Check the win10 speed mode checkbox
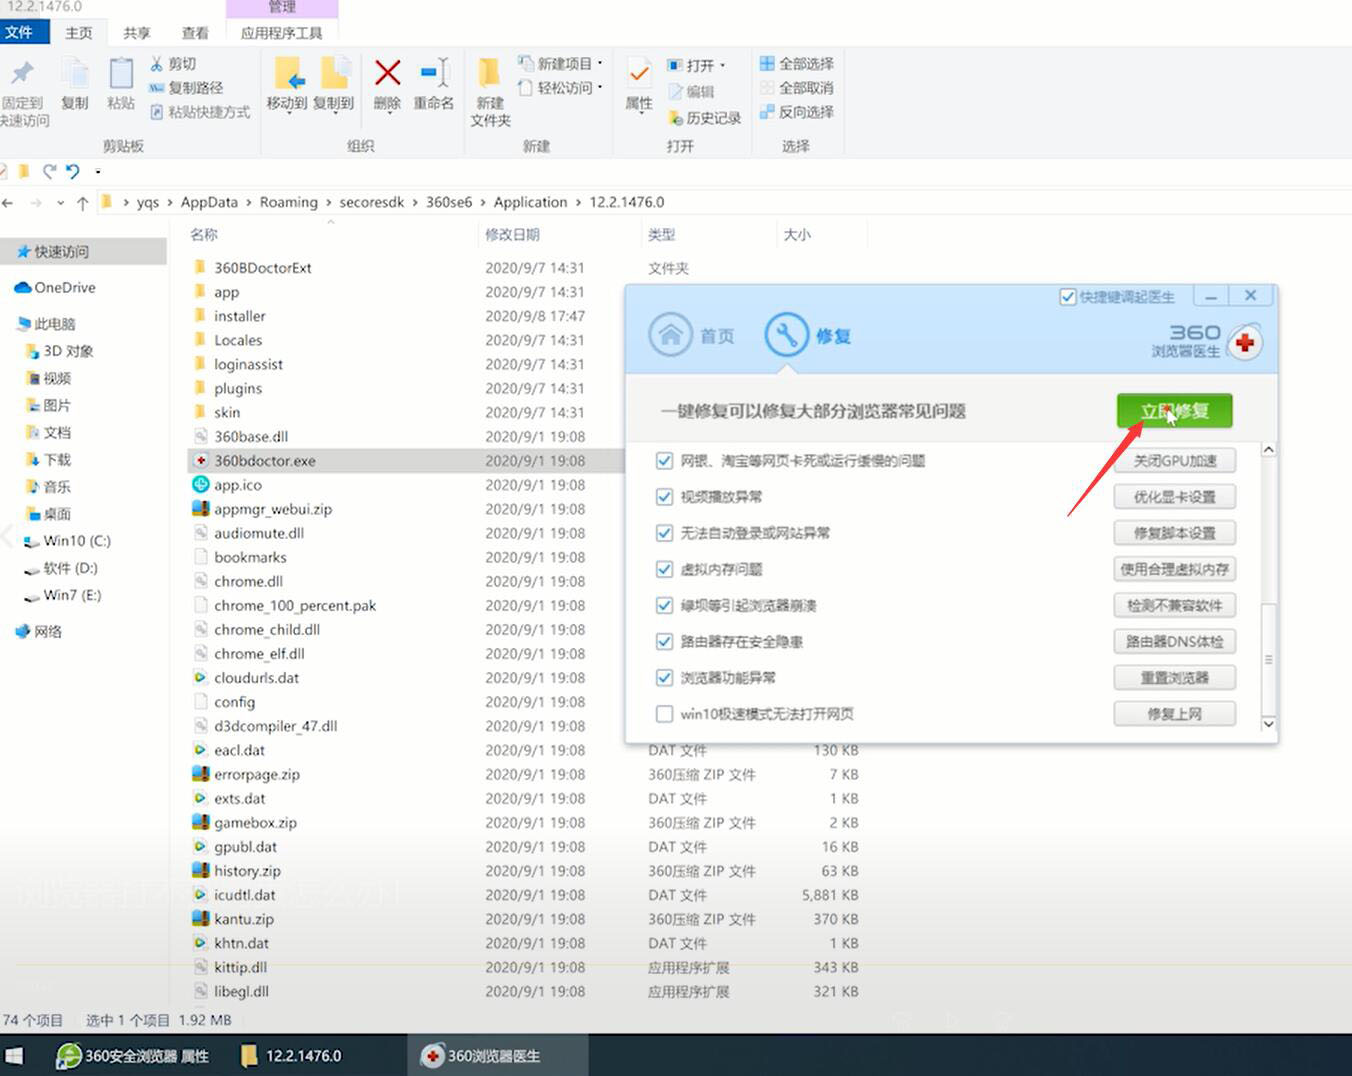 664,714
